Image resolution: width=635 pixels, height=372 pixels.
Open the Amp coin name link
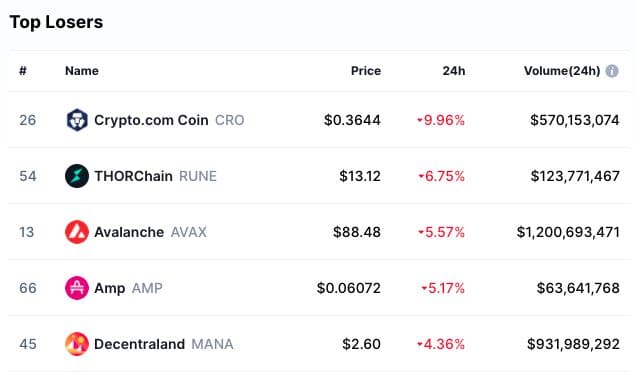[109, 288]
